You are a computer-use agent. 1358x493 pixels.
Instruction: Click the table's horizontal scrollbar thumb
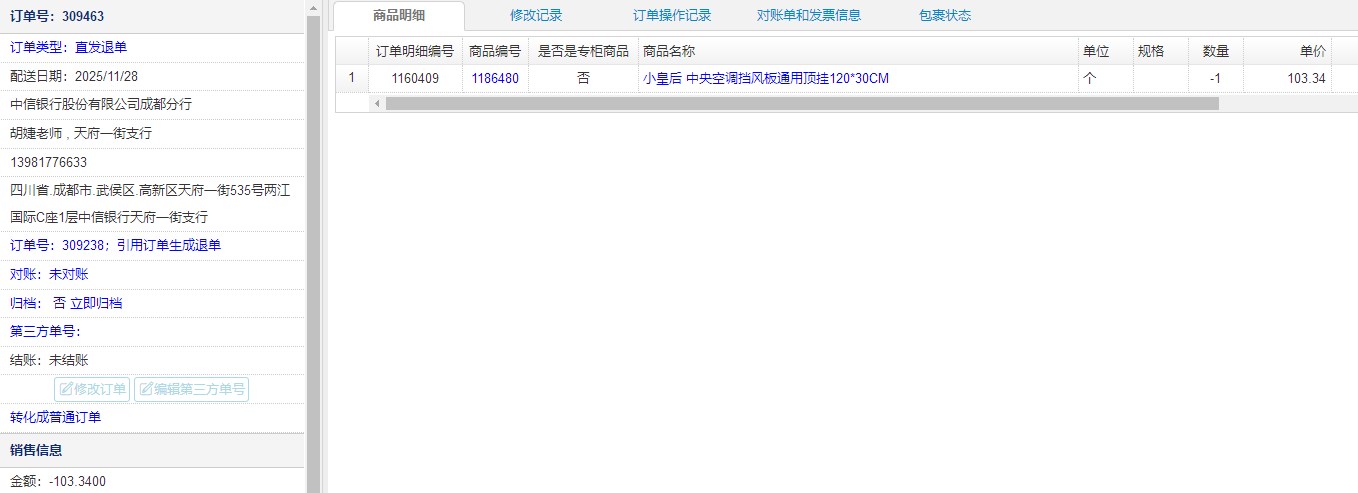tap(800, 103)
